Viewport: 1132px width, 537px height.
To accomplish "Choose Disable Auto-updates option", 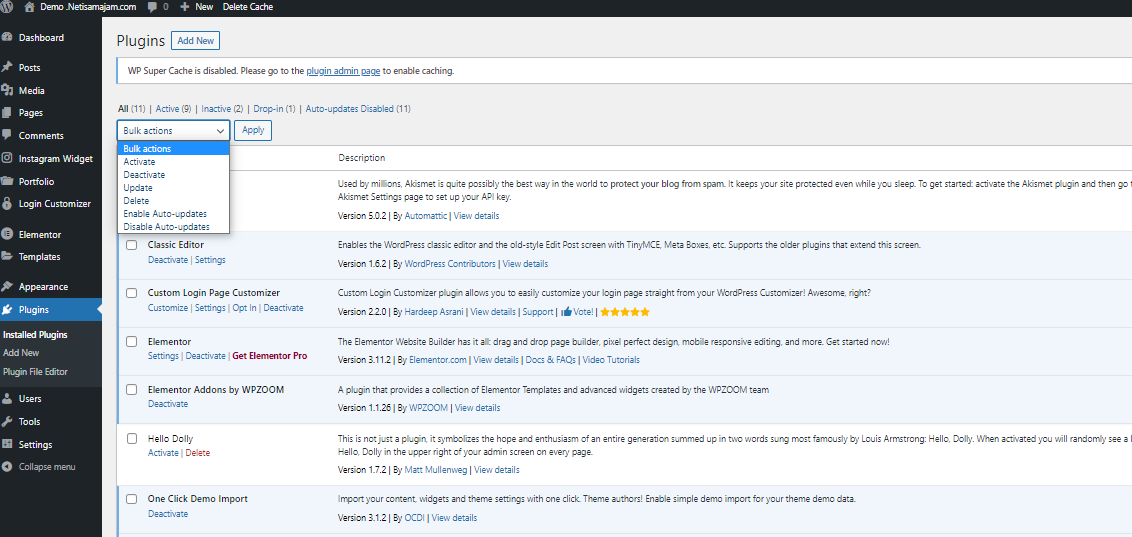I will click(x=173, y=227).
